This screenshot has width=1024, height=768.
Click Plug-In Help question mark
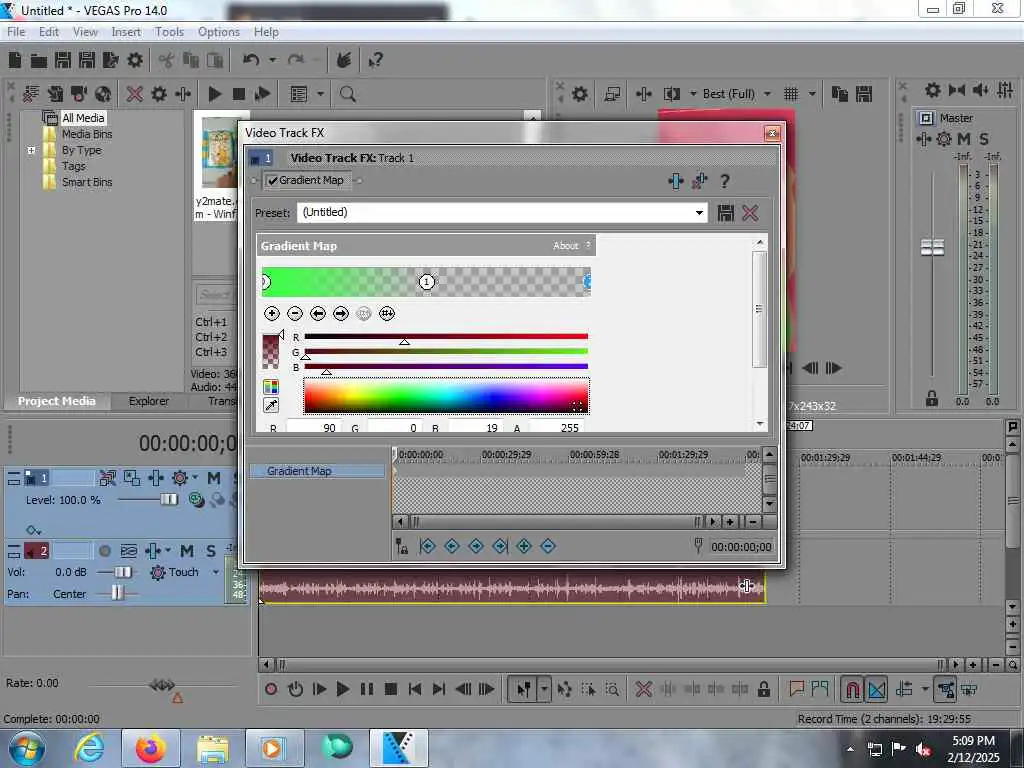(x=724, y=181)
